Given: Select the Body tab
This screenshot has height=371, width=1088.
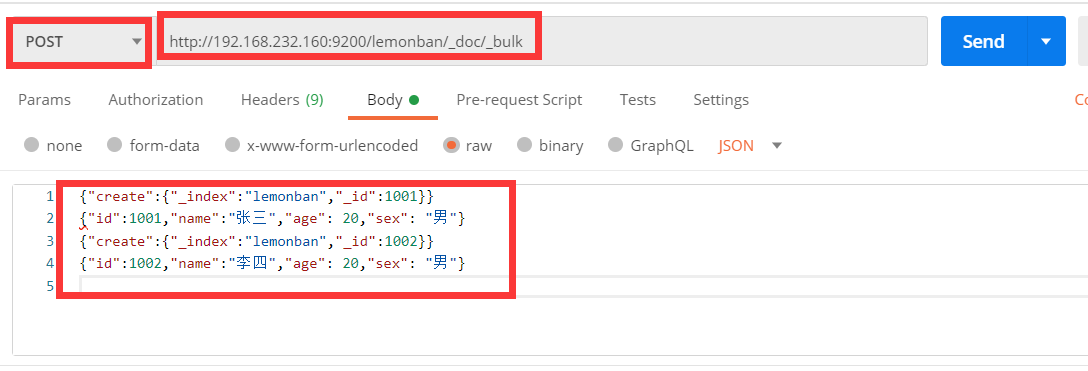Looking at the screenshot, I should pyautogui.click(x=393, y=100).
